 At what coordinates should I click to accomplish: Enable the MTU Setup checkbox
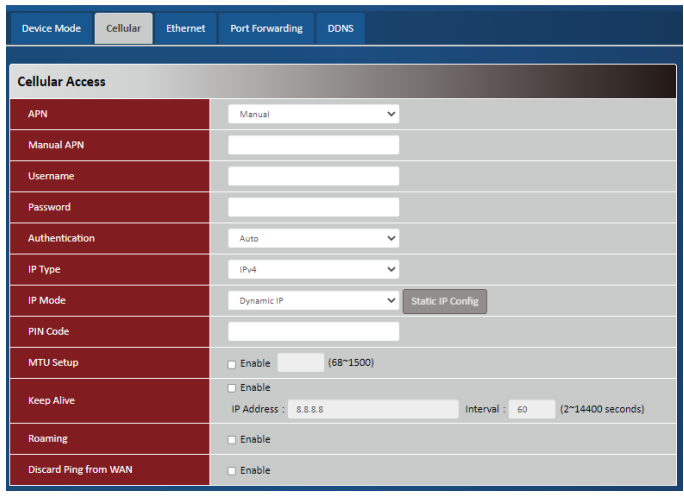[232, 364]
